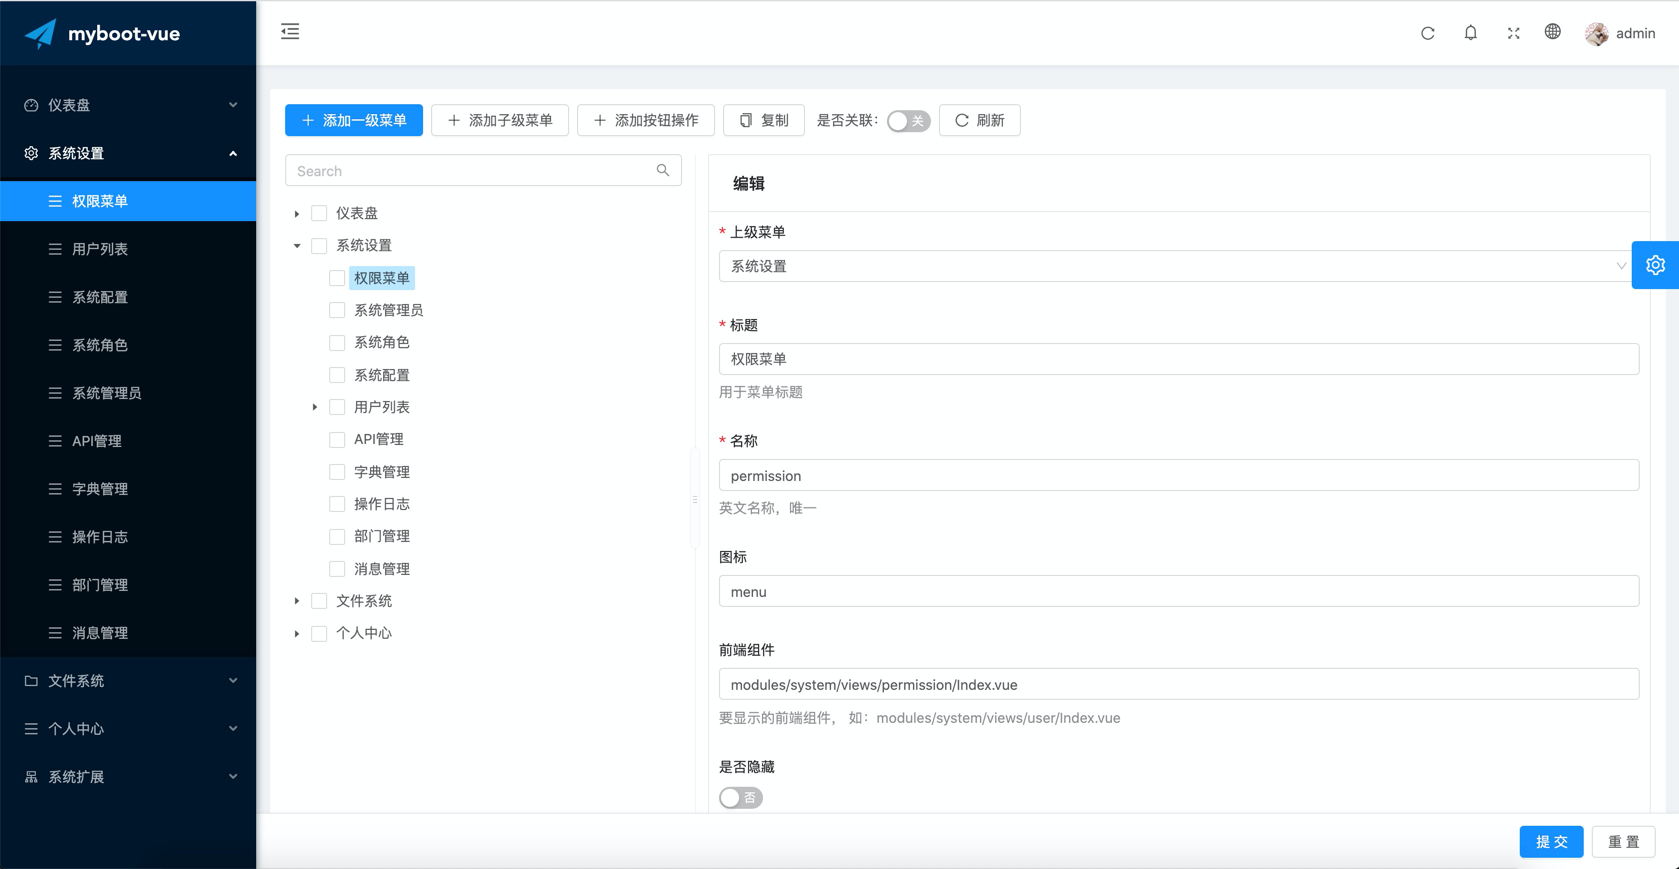
Task: Click into the 图标 input field
Action: click(1179, 592)
